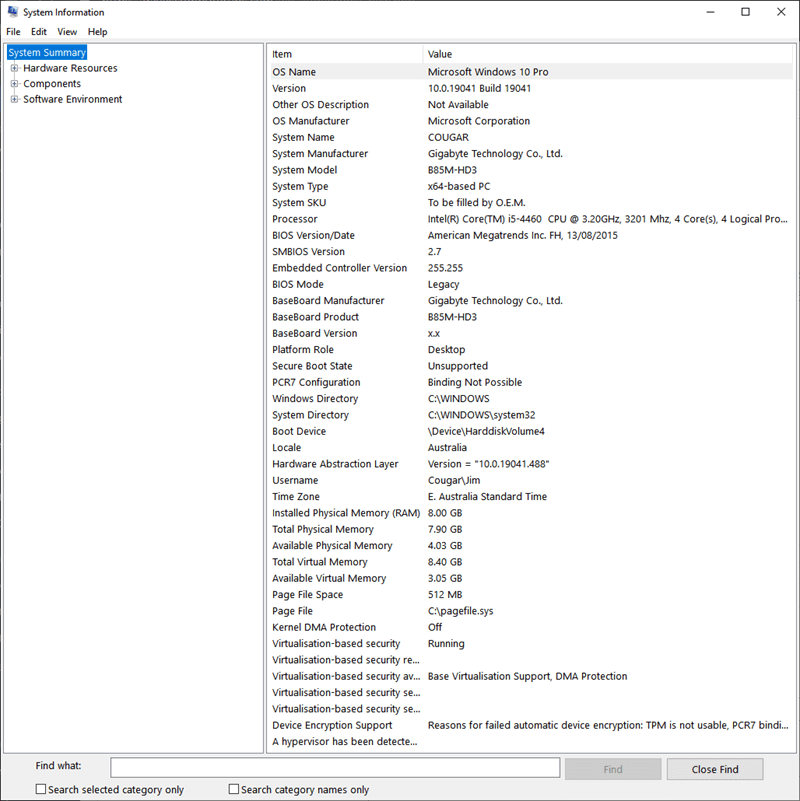Select the Page File Space row
Viewport: 800px width, 801px height.
click(x=531, y=595)
